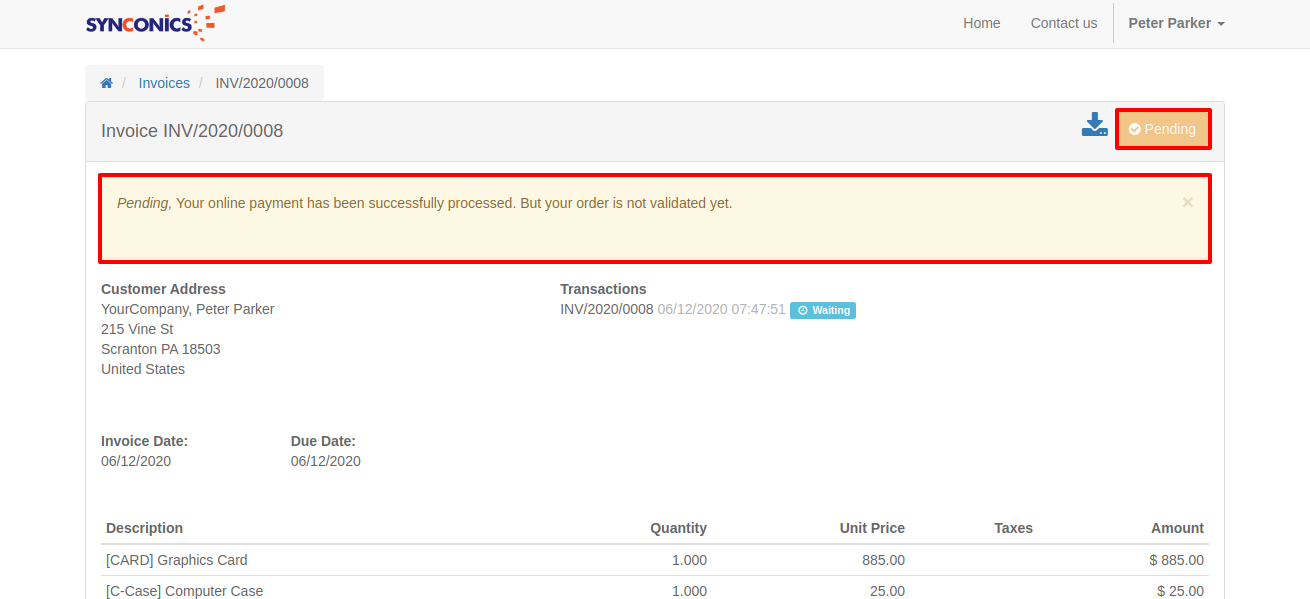Download the invoice PDF
1310x599 pixels.
1094,126
